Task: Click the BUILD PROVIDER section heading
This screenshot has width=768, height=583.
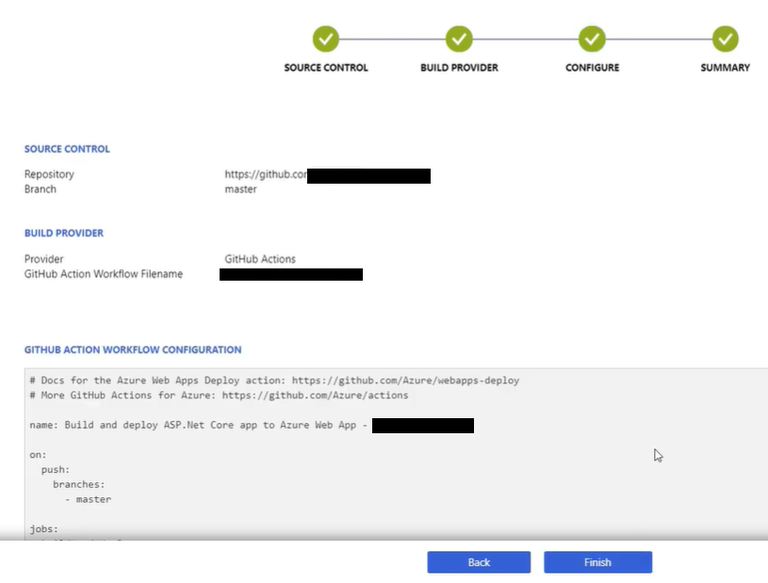Action: pyautogui.click(x=64, y=233)
